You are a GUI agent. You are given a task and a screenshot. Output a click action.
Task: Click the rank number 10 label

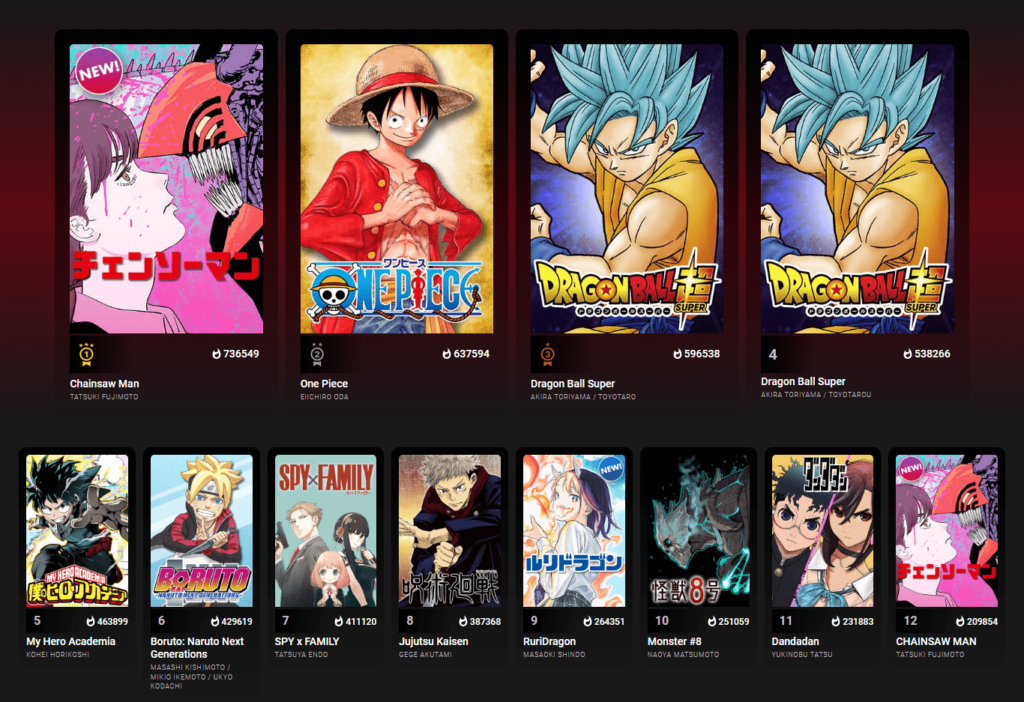(x=662, y=621)
